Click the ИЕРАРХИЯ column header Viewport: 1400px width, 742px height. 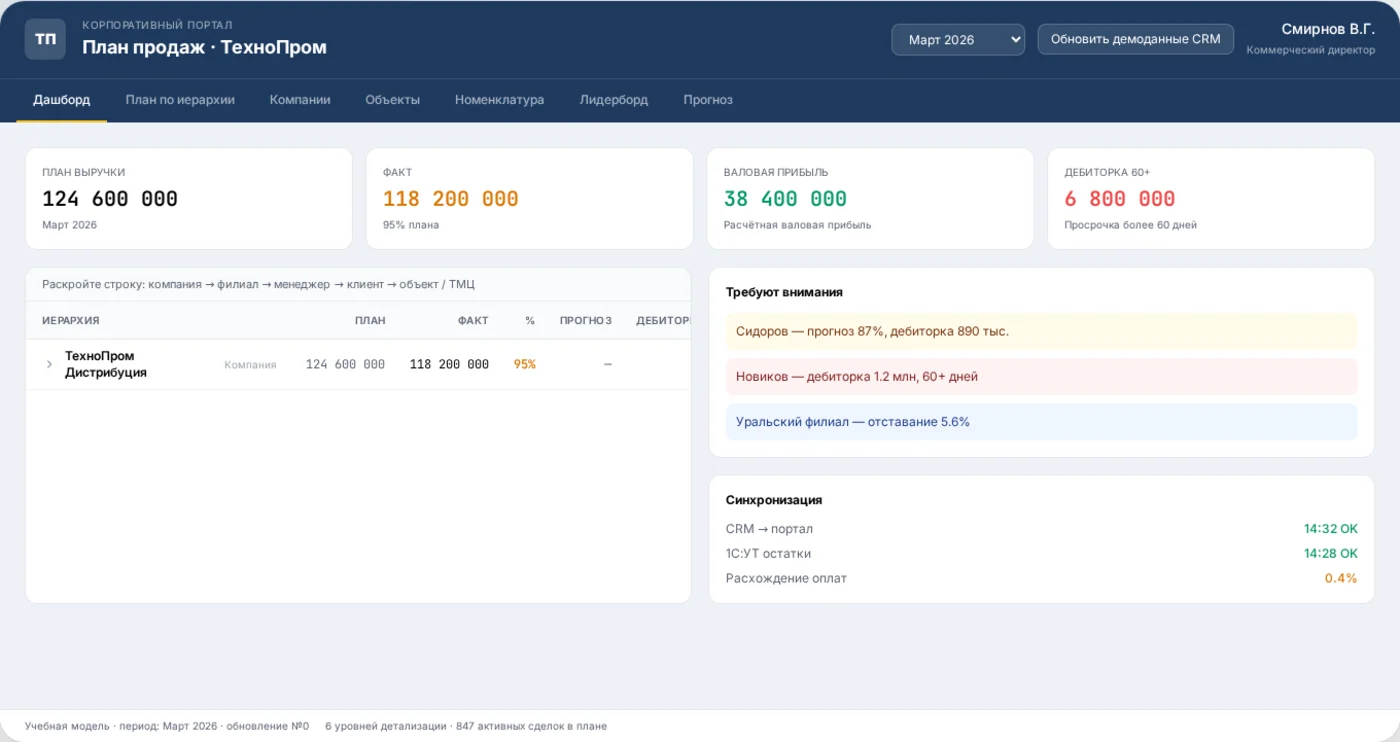click(71, 321)
